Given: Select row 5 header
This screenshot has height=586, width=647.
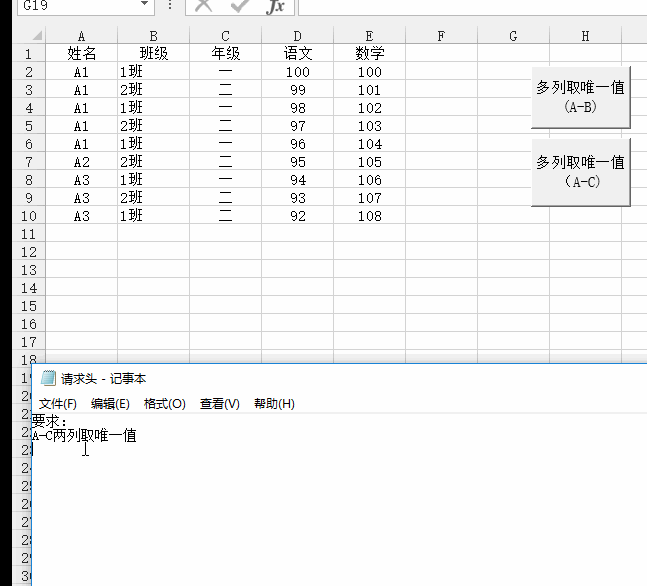Looking at the screenshot, I should tap(28, 125).
